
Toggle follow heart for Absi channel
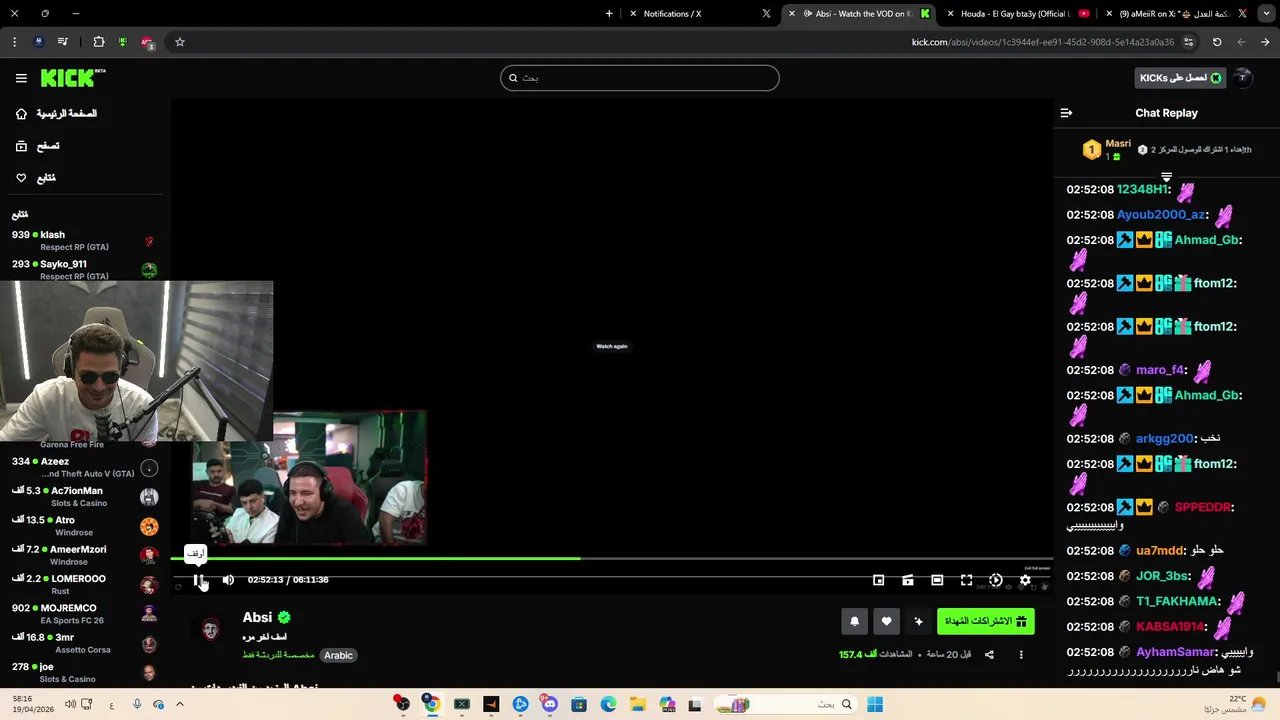pyautogui.click(x=886, y=621)
